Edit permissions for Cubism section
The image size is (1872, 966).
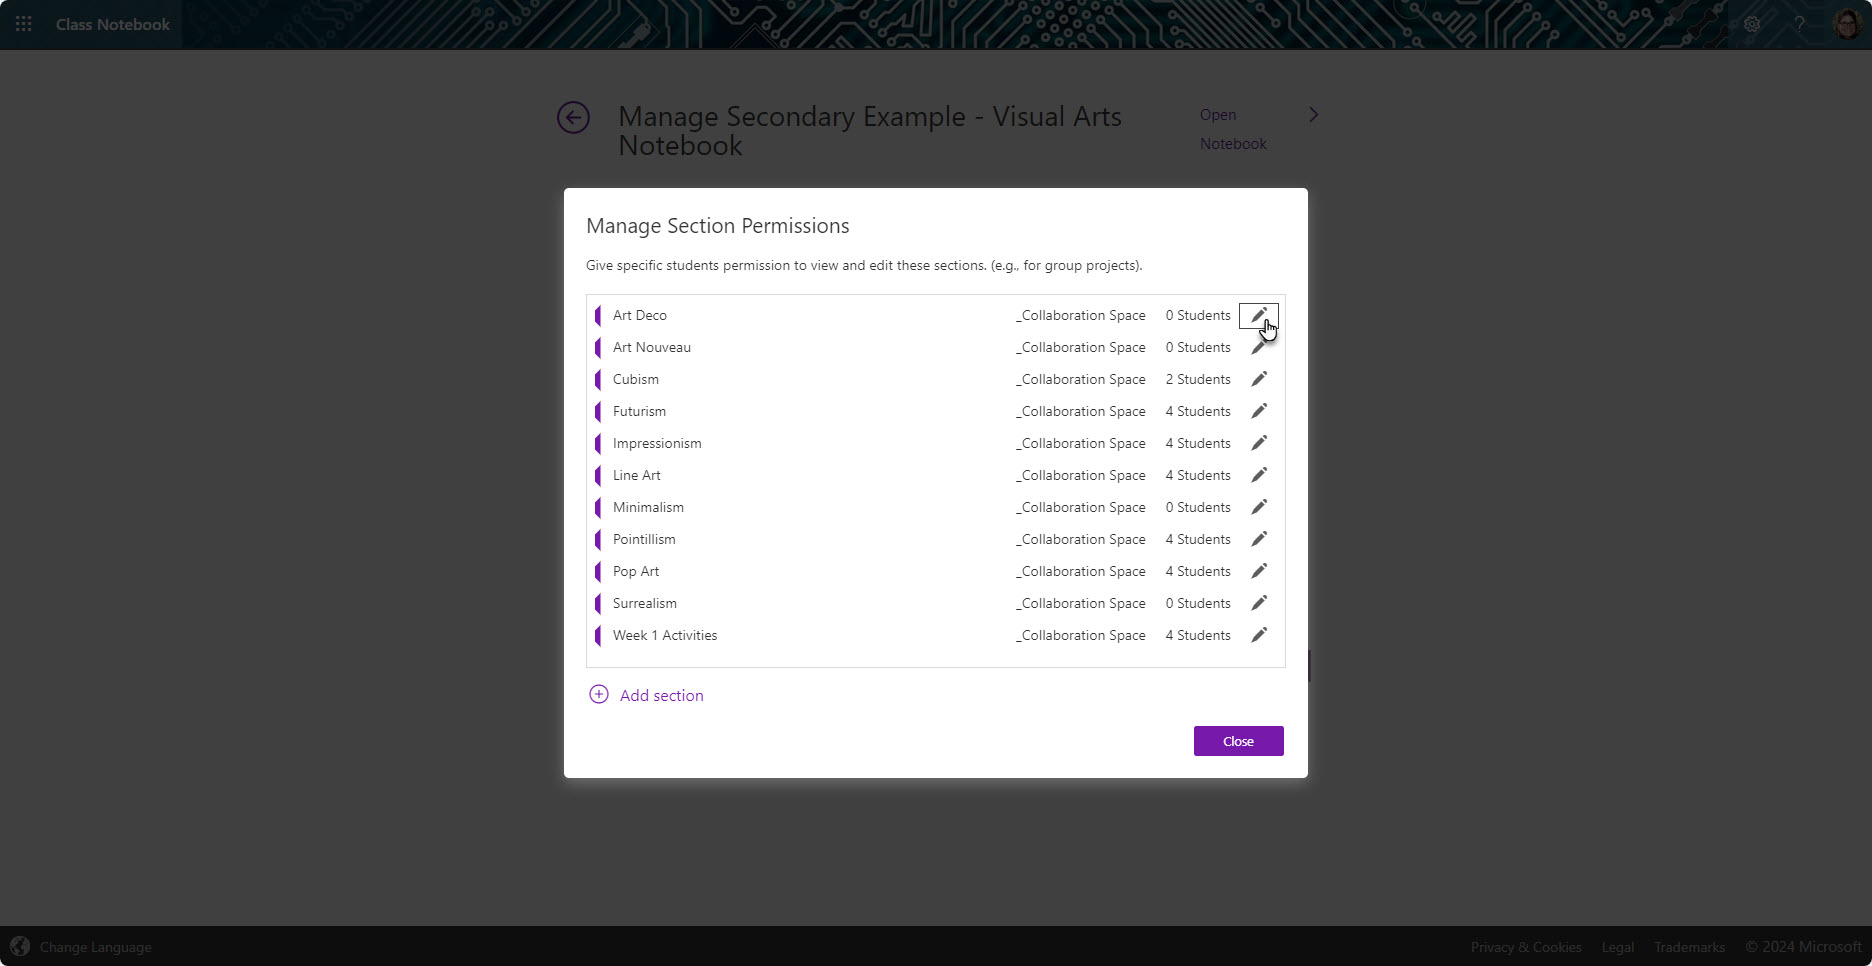coord(1259,379)
